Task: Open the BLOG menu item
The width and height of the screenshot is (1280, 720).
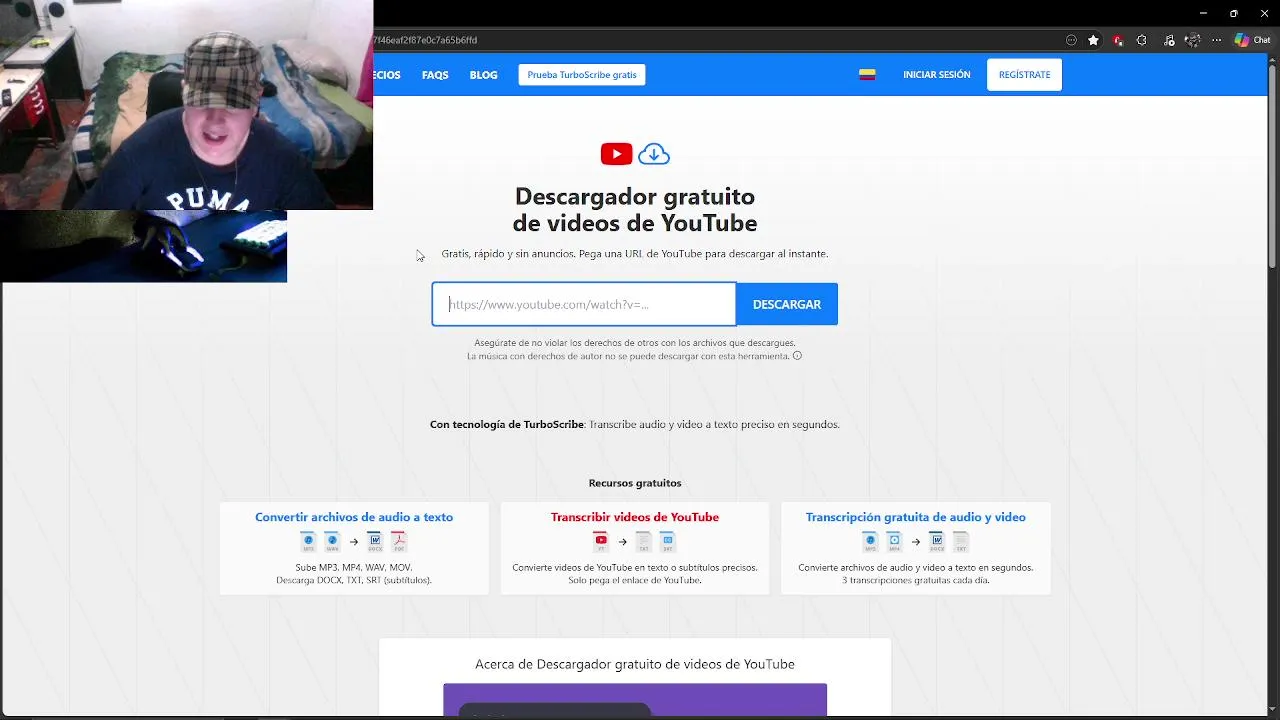Action: click(483, 75)
